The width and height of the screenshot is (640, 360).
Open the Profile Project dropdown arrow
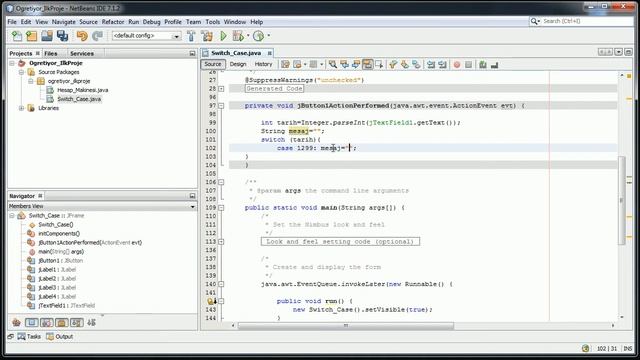tap(269, 36)
